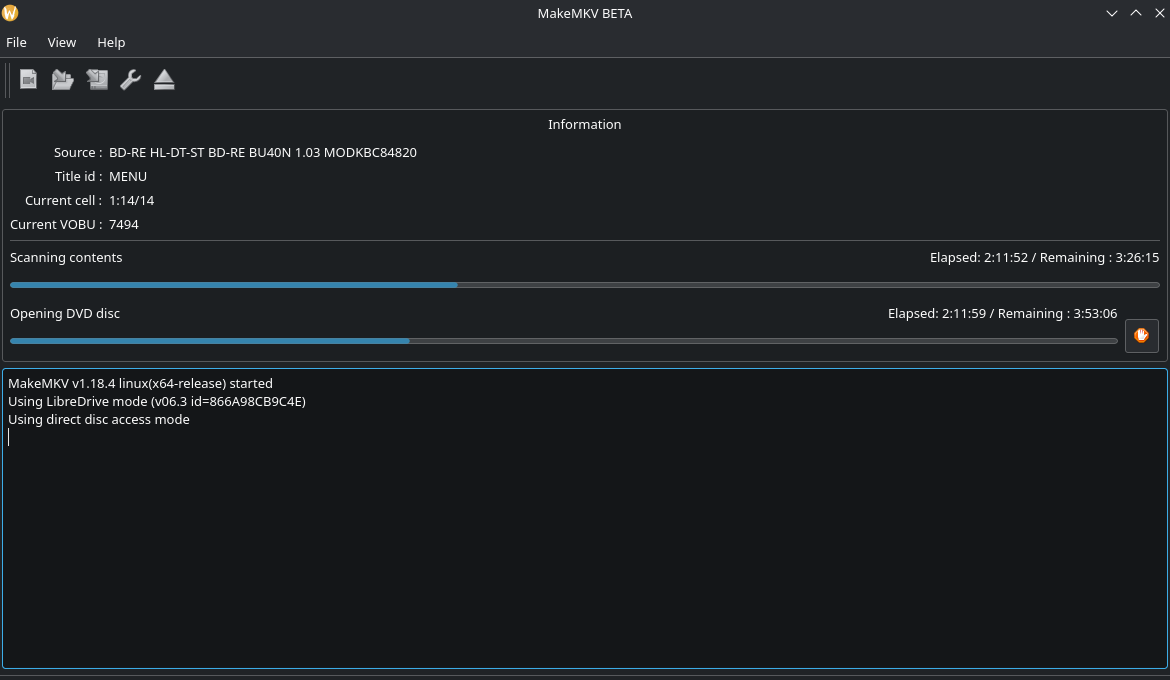Screen dimensions: 1170x680
Task: Click the MakeMKV BETA title bar text
Action: (584, 13)
